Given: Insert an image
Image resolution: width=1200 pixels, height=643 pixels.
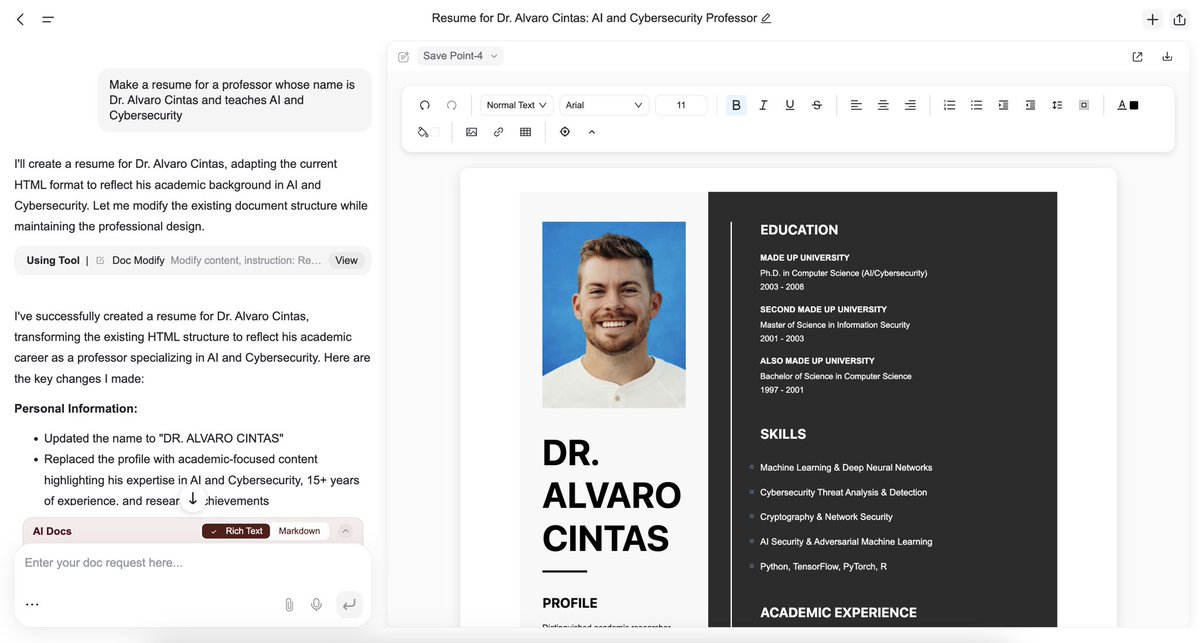Looking at the screenshot, I should click(x=472, y=132).
